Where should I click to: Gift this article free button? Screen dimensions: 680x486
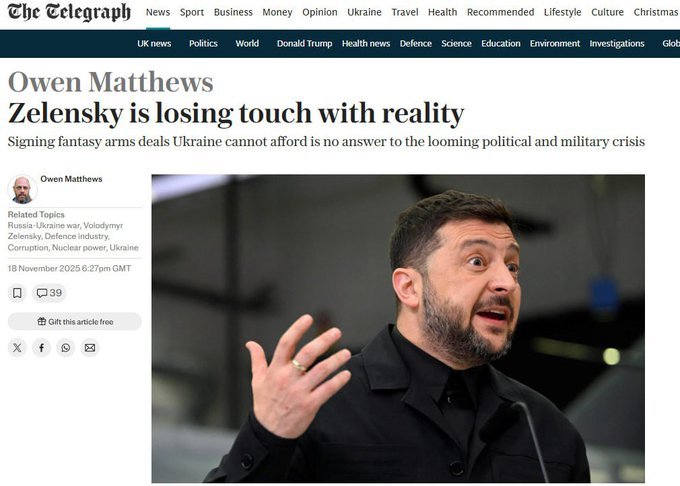pos(75,322)
